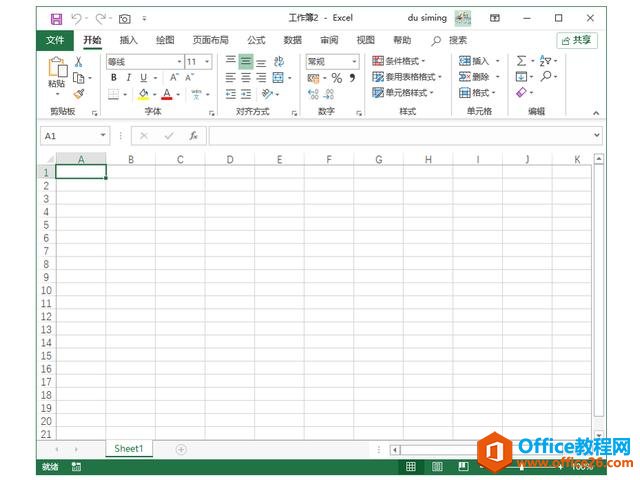640x480 pixels.
Task: Click increase indent icon
Action: 246,94
